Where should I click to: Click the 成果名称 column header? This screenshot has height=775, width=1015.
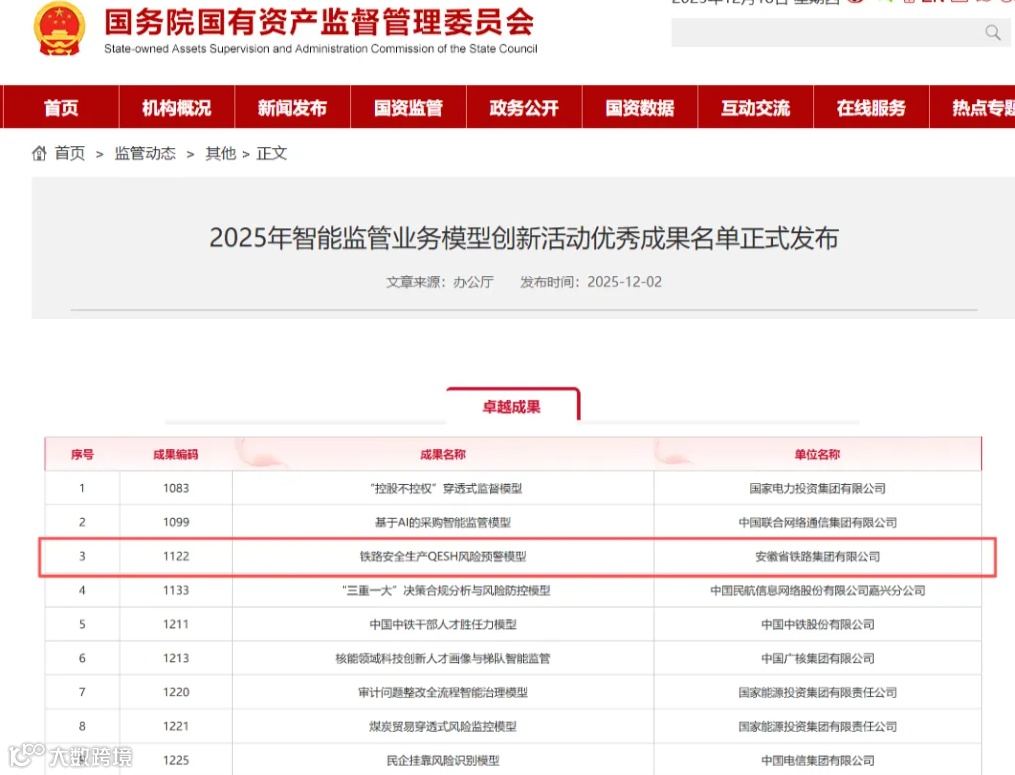pyautogui.click(x=443, y=455)
